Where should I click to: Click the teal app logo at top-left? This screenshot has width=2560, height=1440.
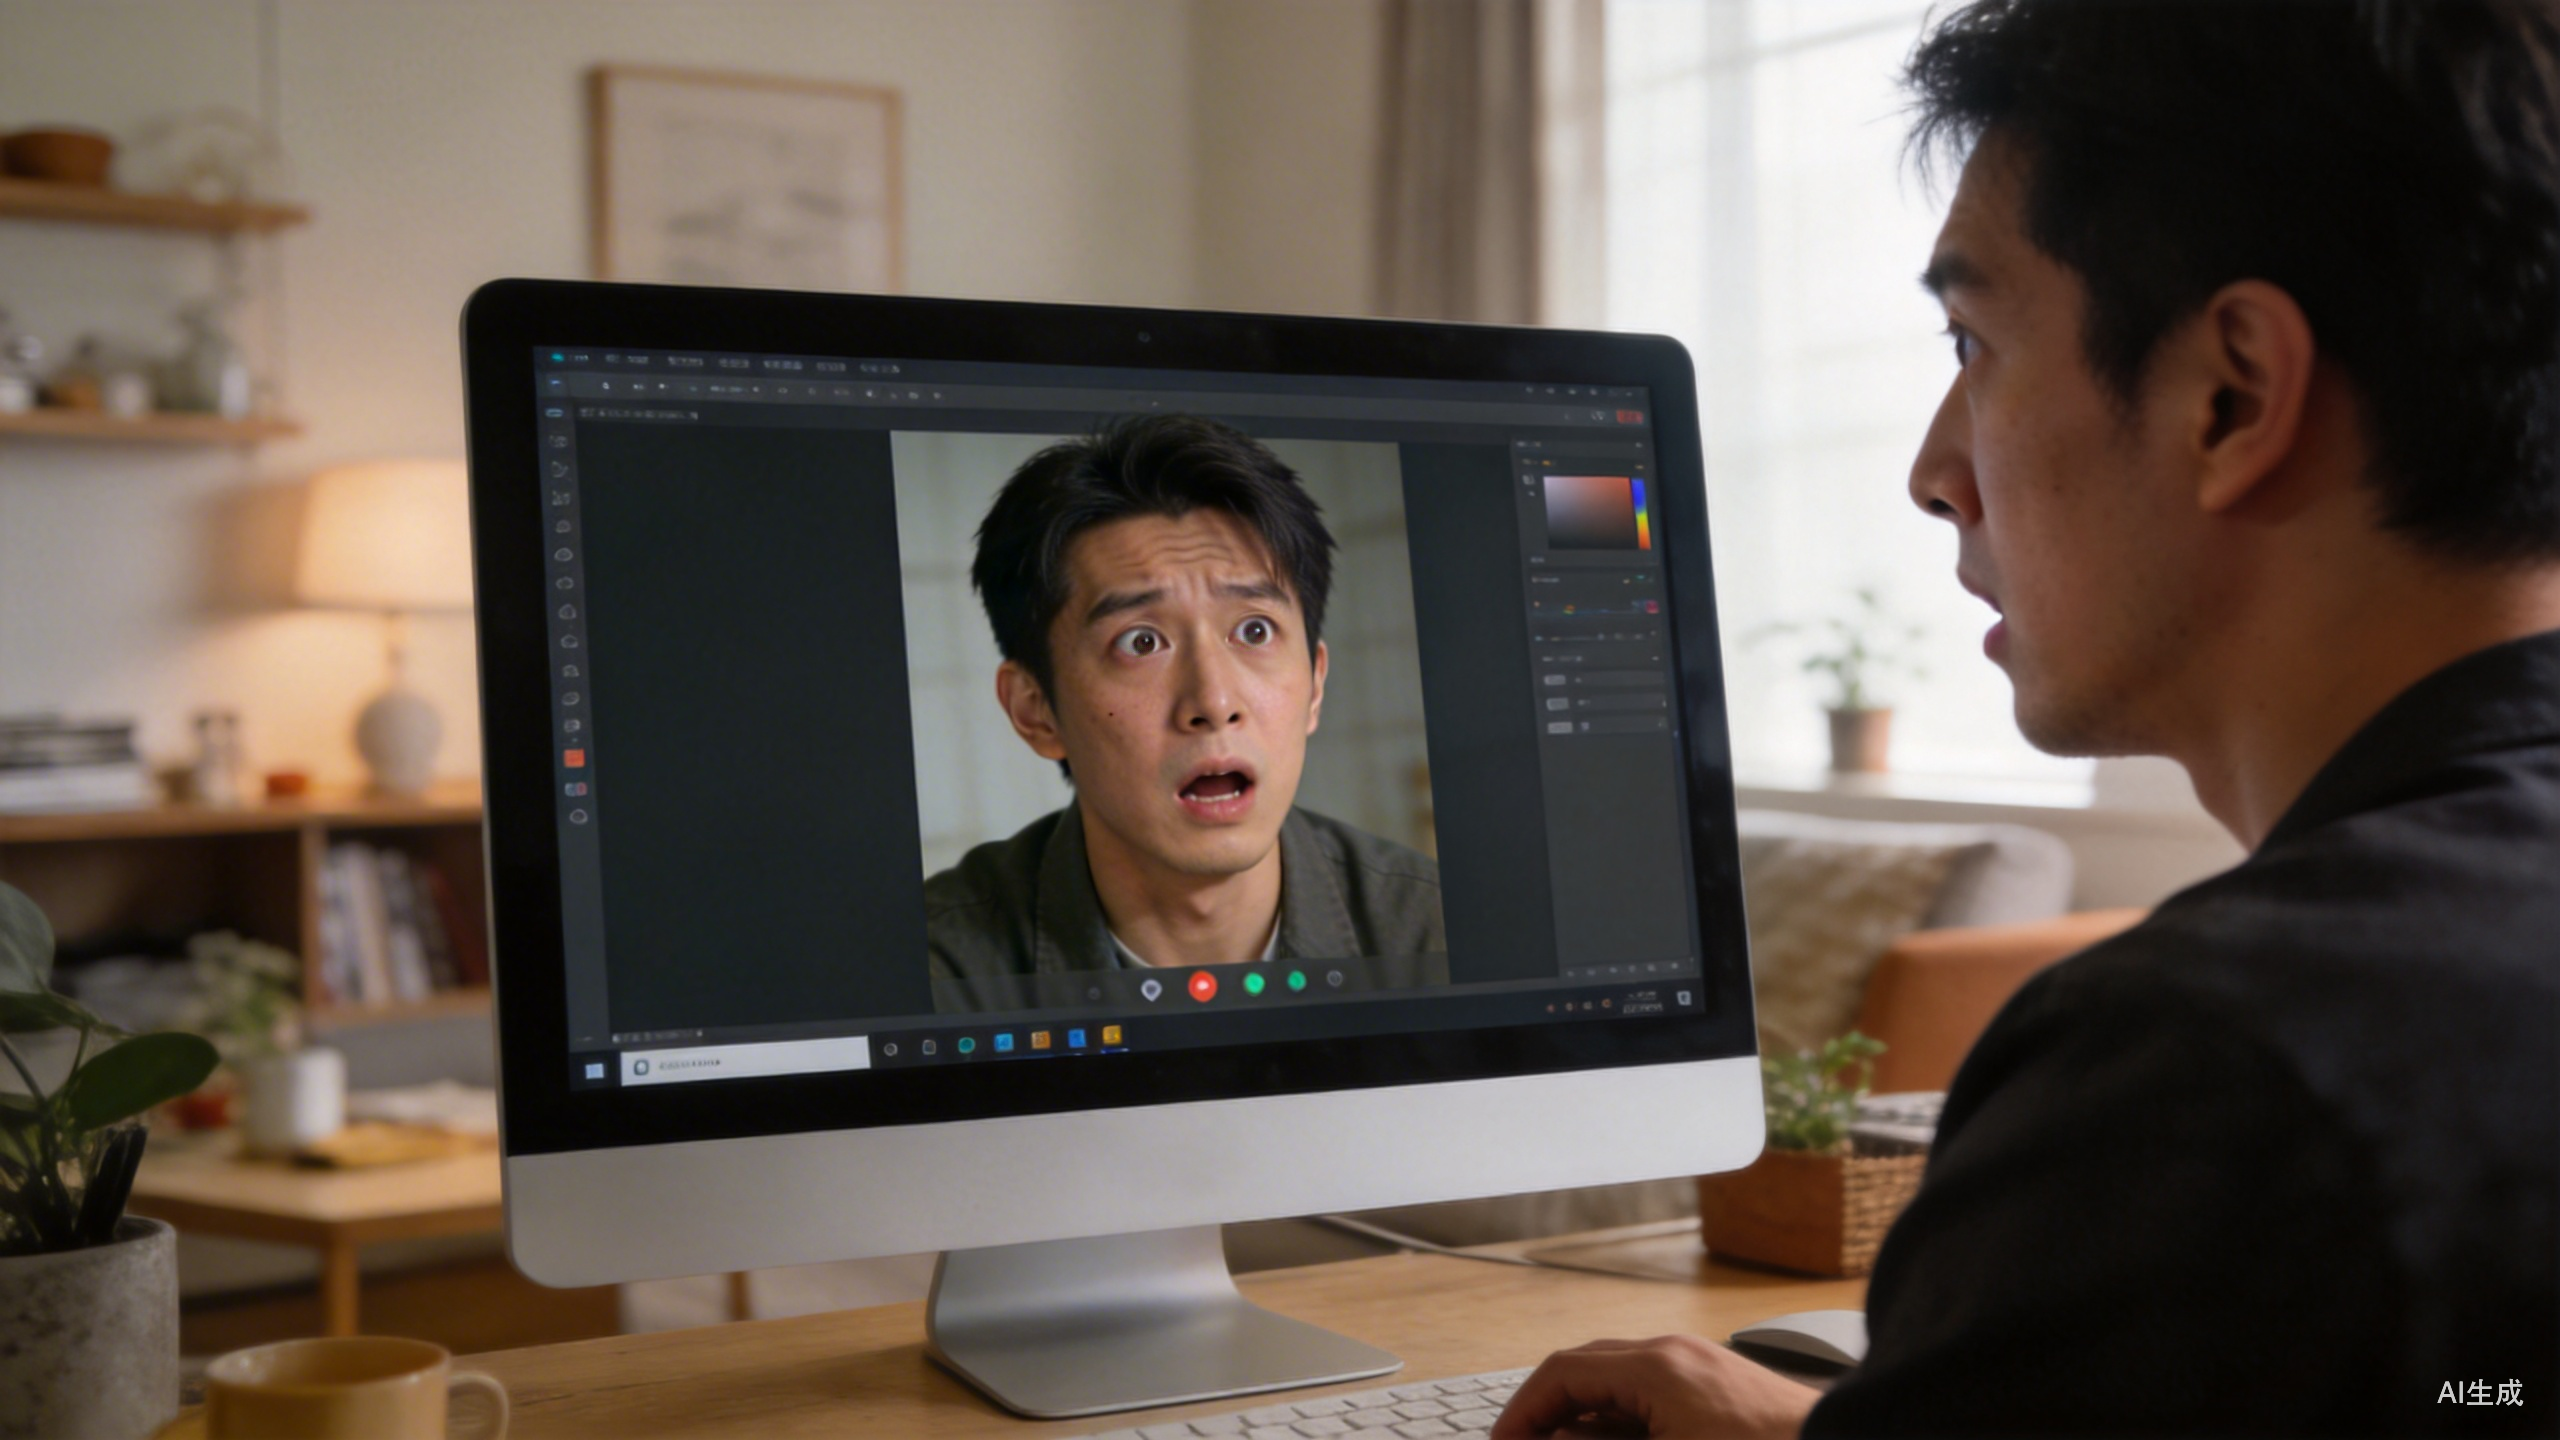point(557,357)
